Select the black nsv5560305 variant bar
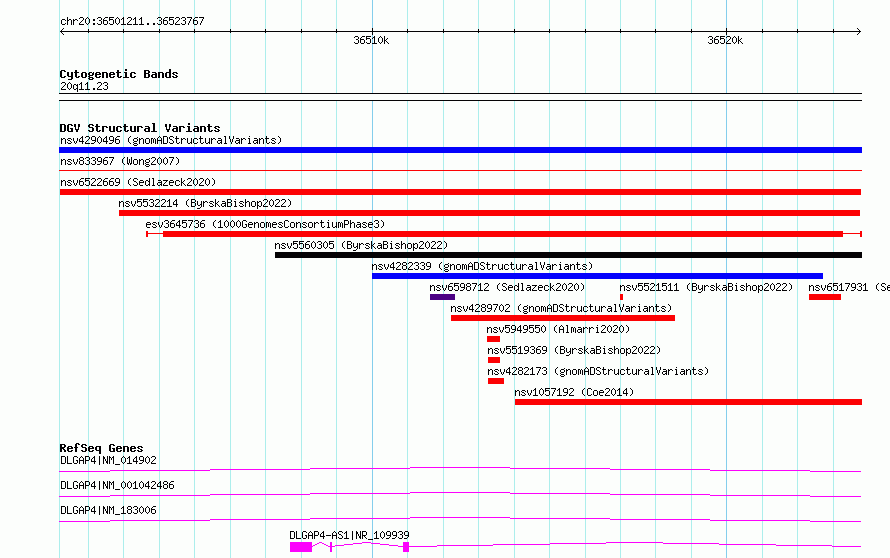890x558 pixels. [568, 255]
